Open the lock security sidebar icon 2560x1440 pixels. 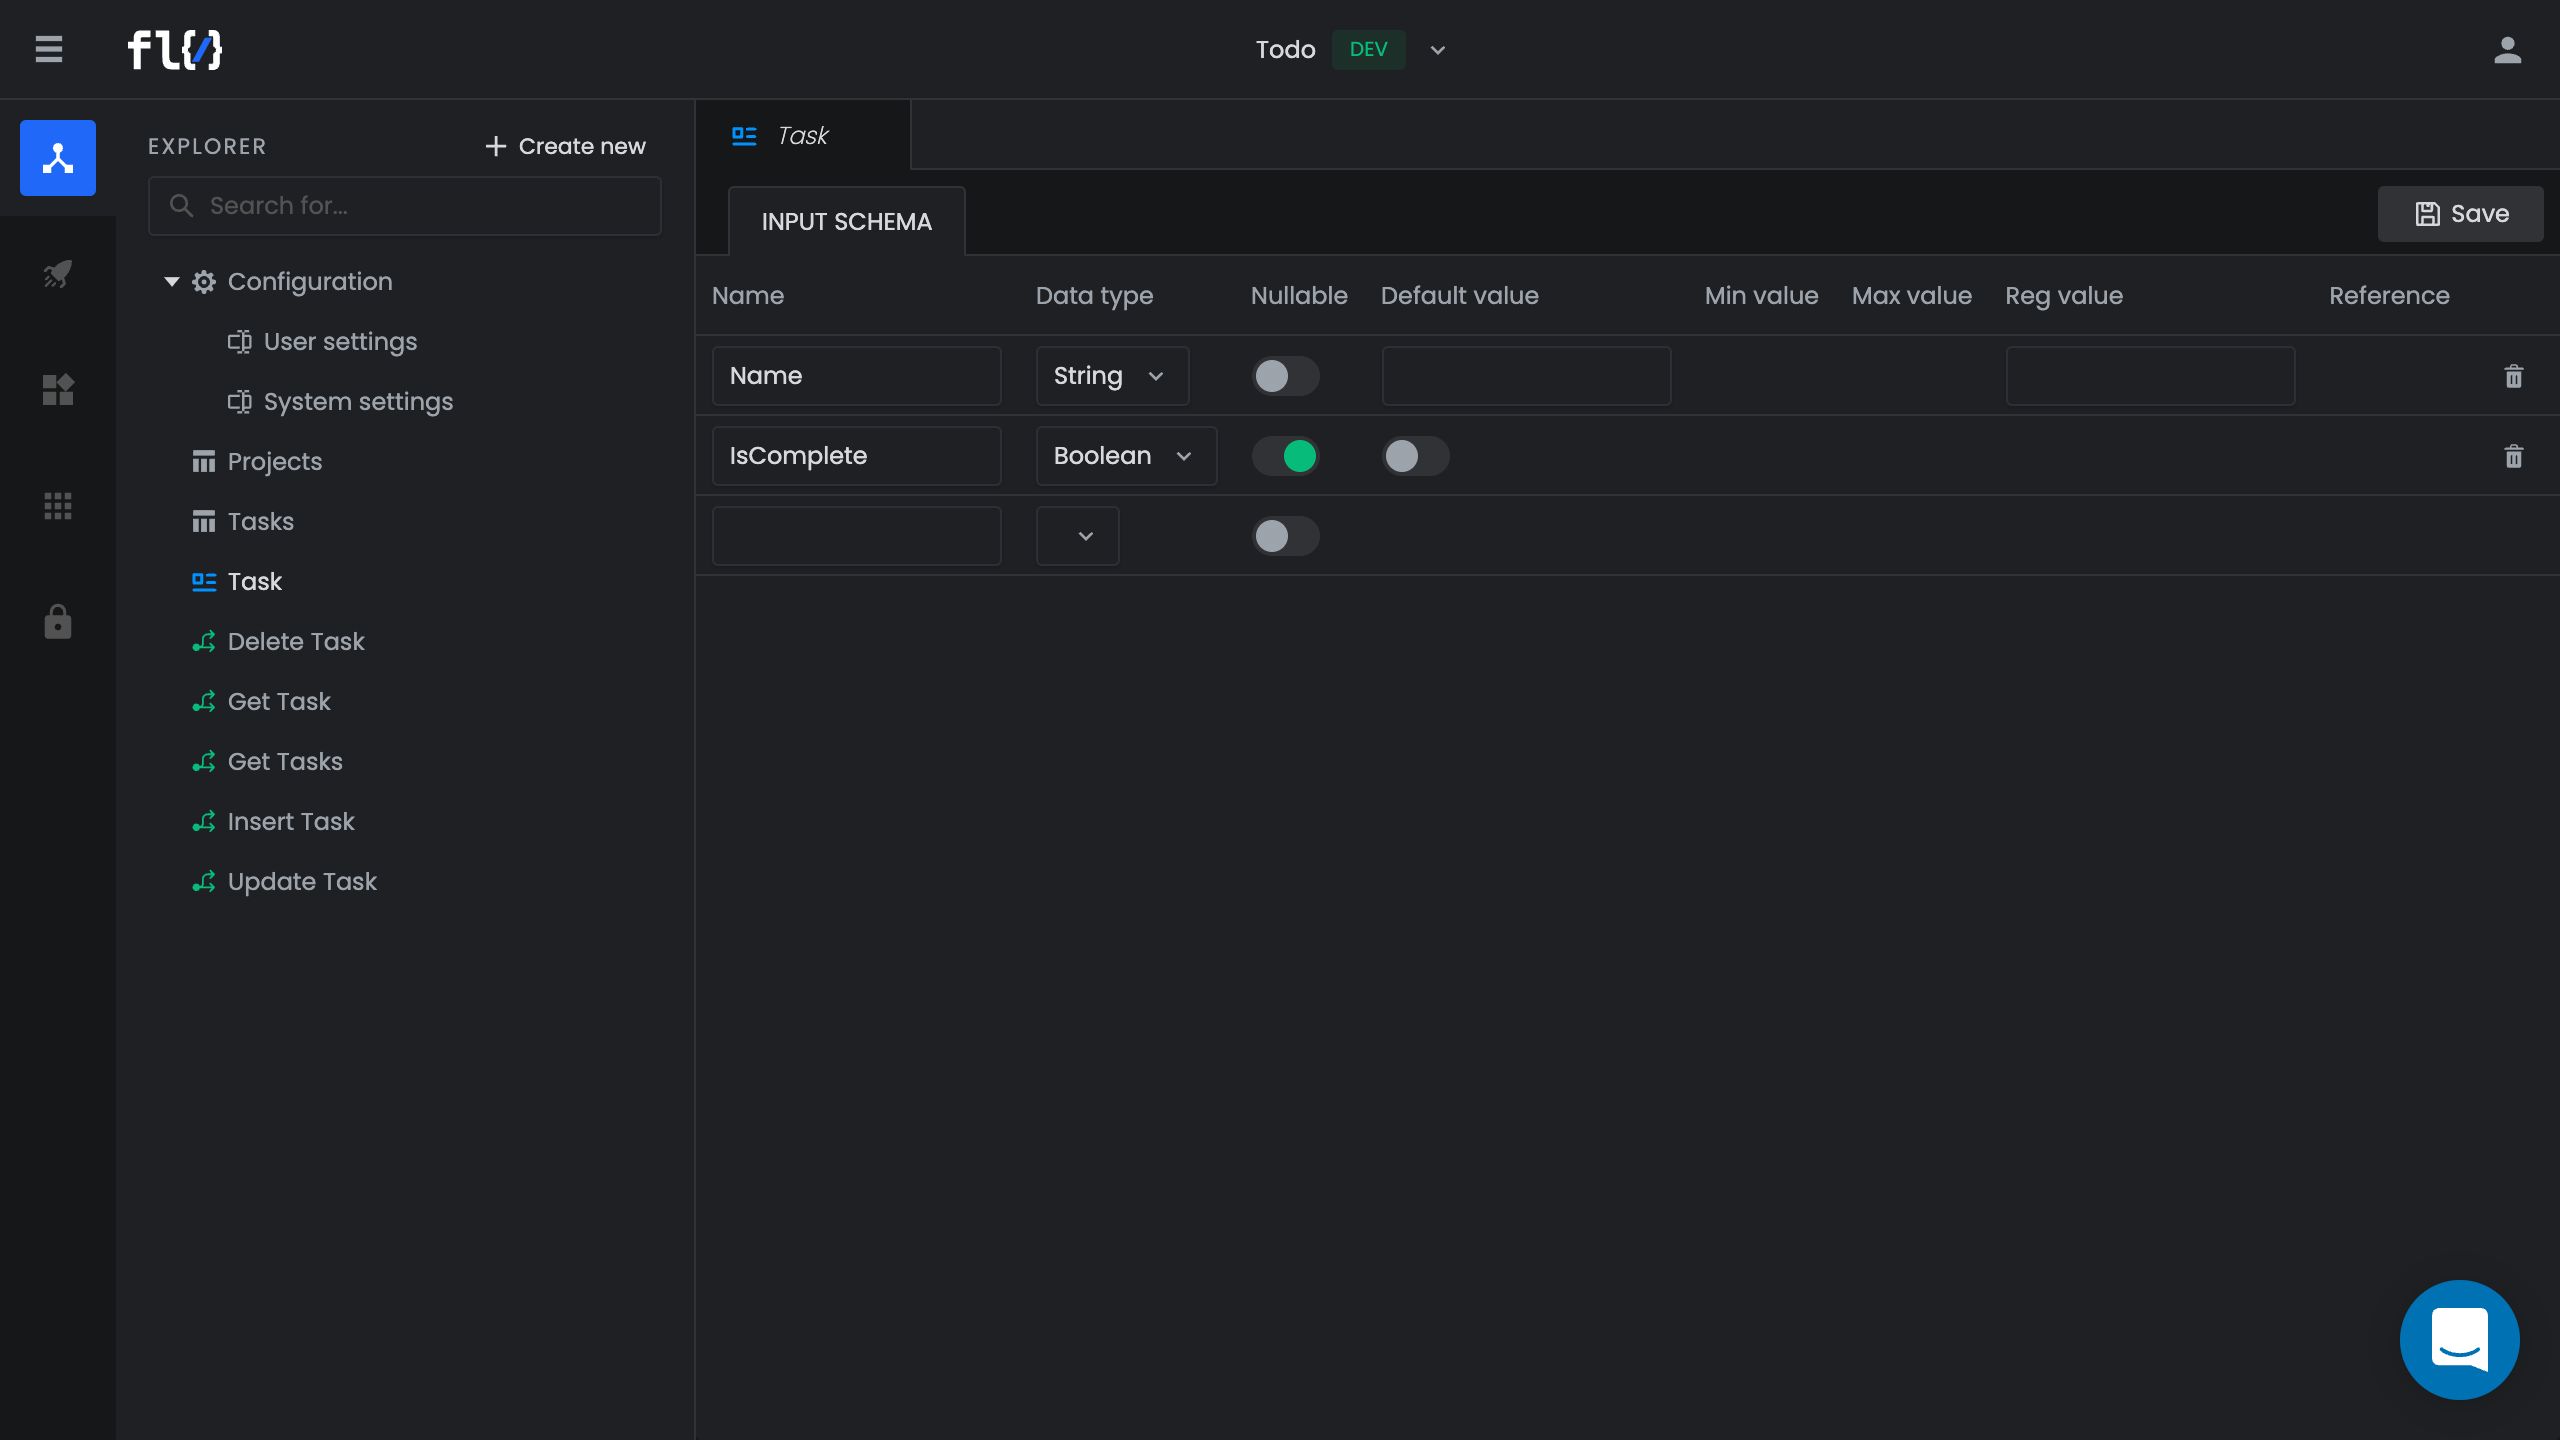pos(58,622)
